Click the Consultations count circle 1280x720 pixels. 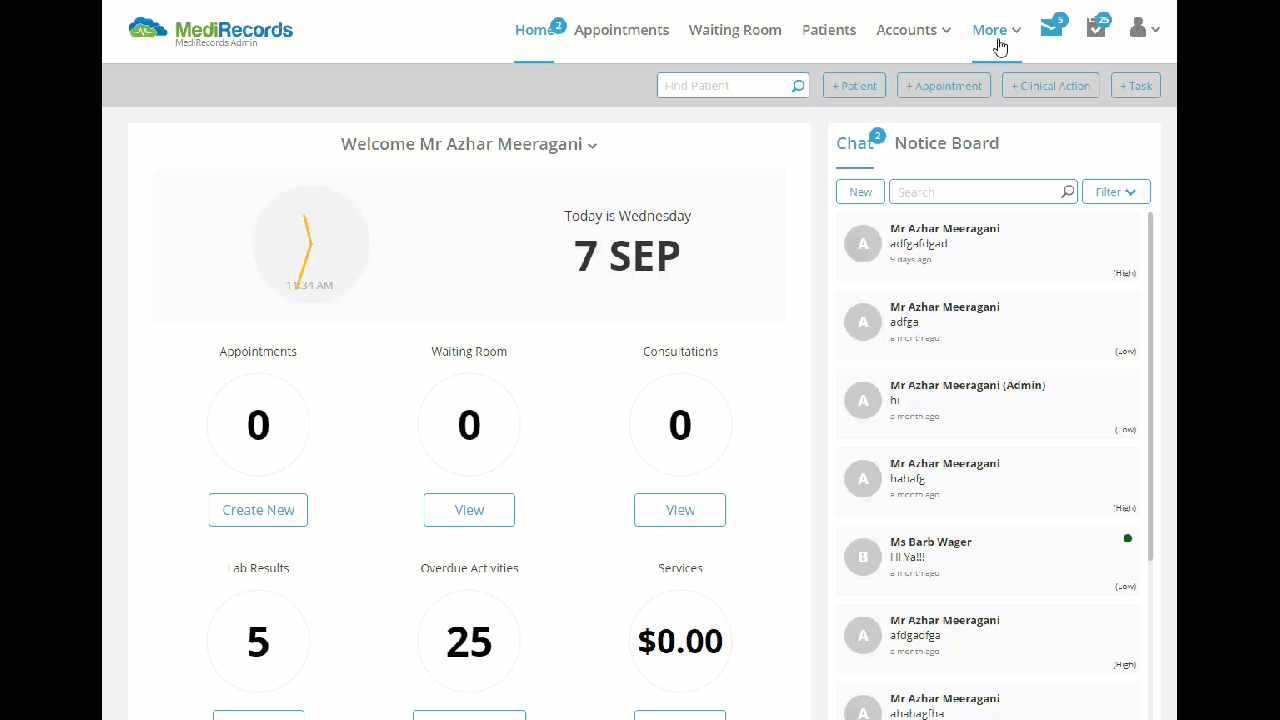[x=680, y=425]
